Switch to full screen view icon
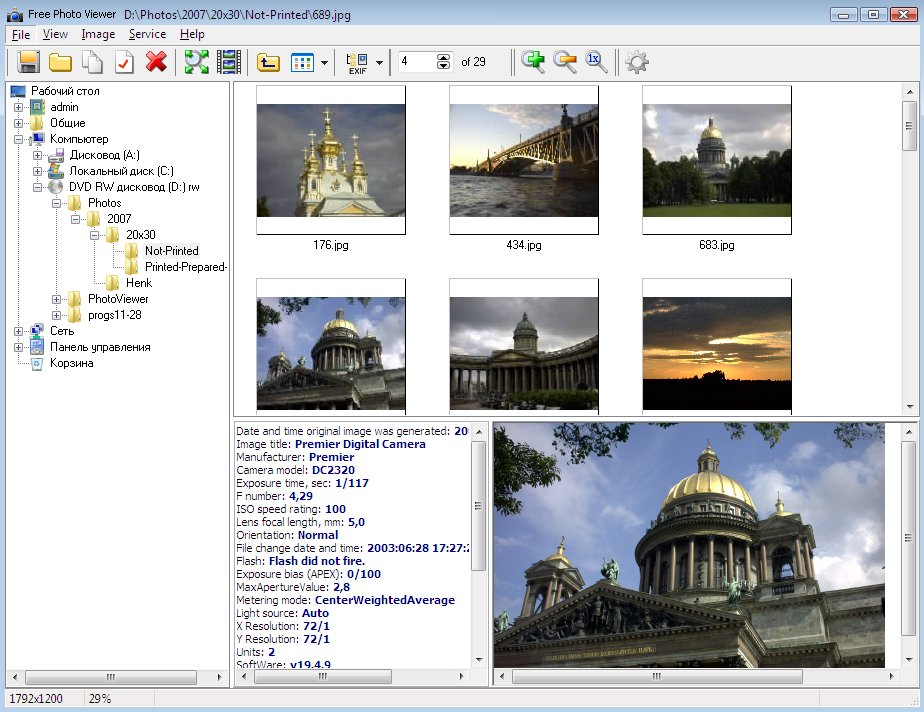 [x=197, y=62]
